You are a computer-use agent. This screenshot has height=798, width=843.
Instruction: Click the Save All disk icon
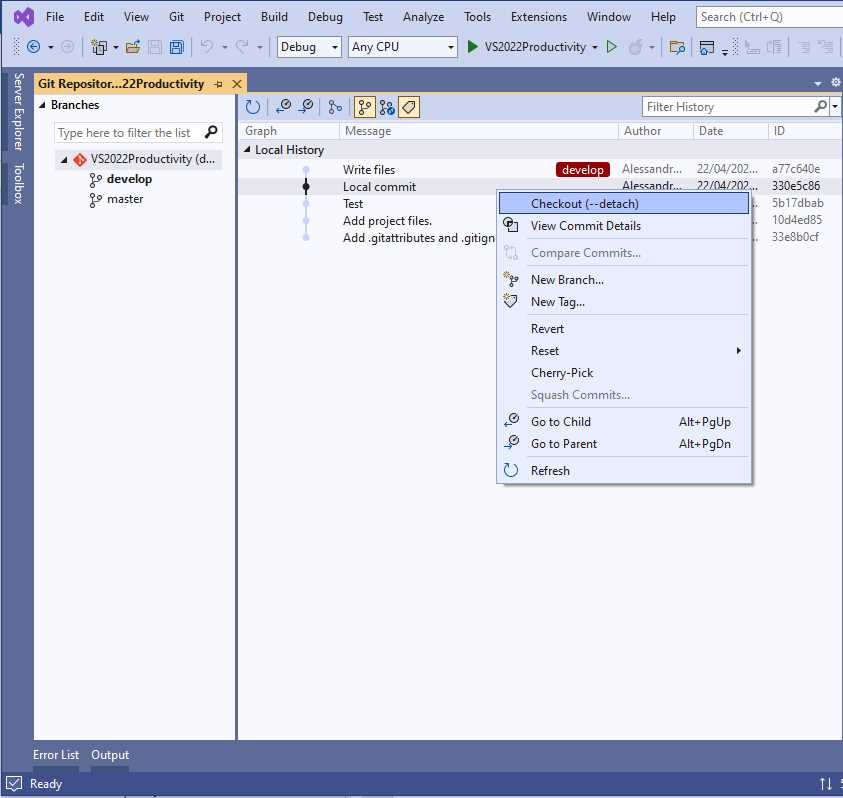177,47
